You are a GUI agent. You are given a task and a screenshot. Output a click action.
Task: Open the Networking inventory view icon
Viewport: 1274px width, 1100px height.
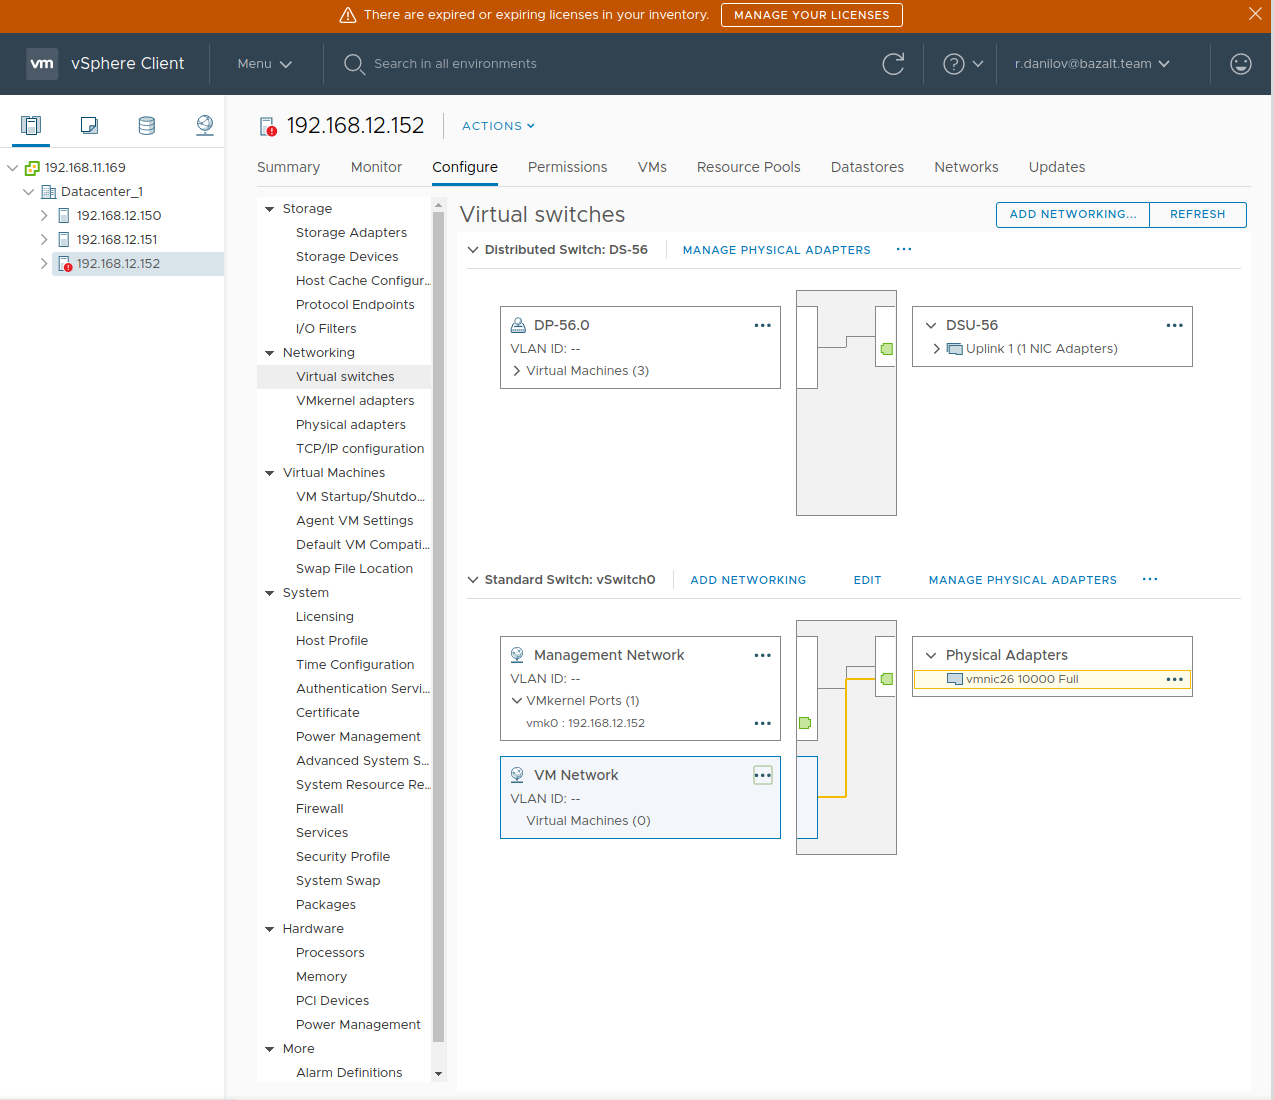(x=205, y=125)
